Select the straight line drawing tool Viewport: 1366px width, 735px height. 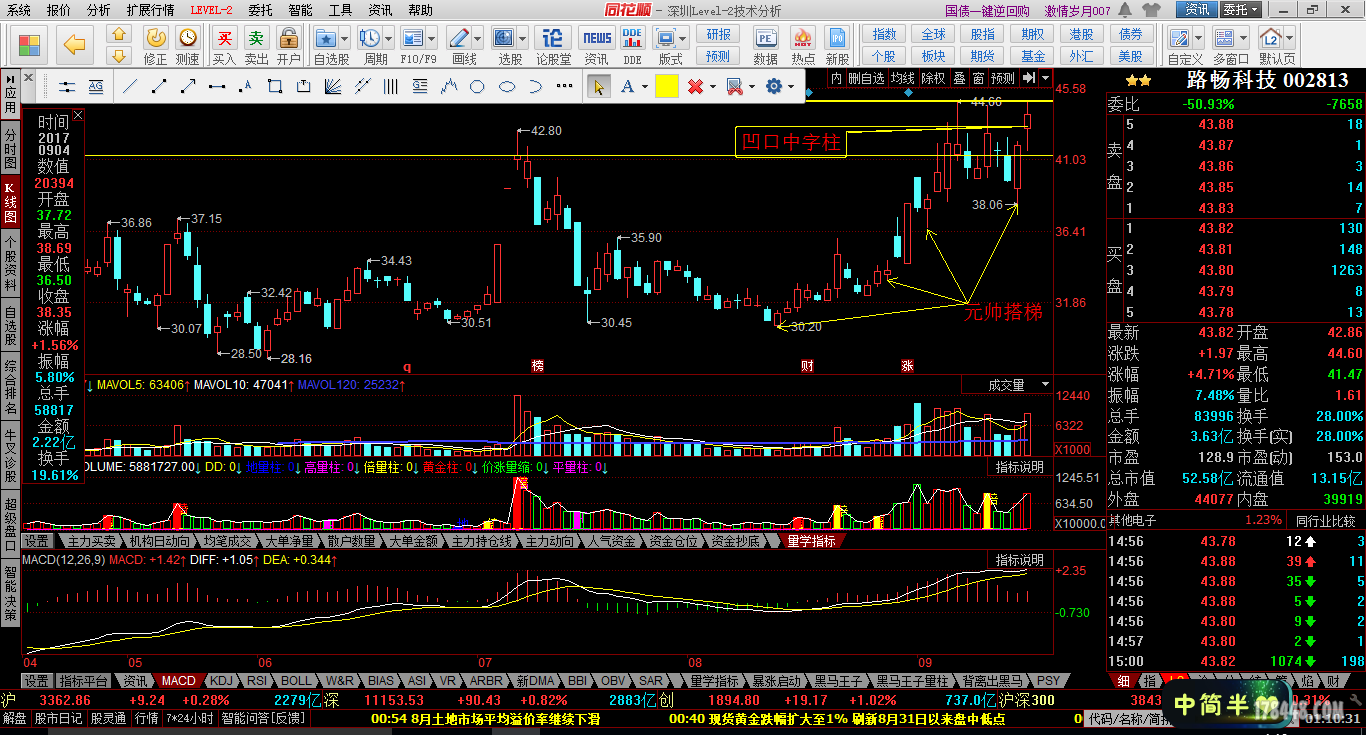(x=130, y=87)
